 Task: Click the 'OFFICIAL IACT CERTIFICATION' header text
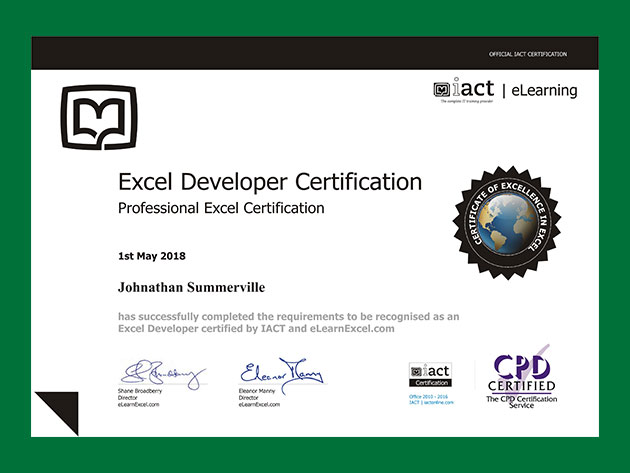pyautogui.click(x=528, y=54)
